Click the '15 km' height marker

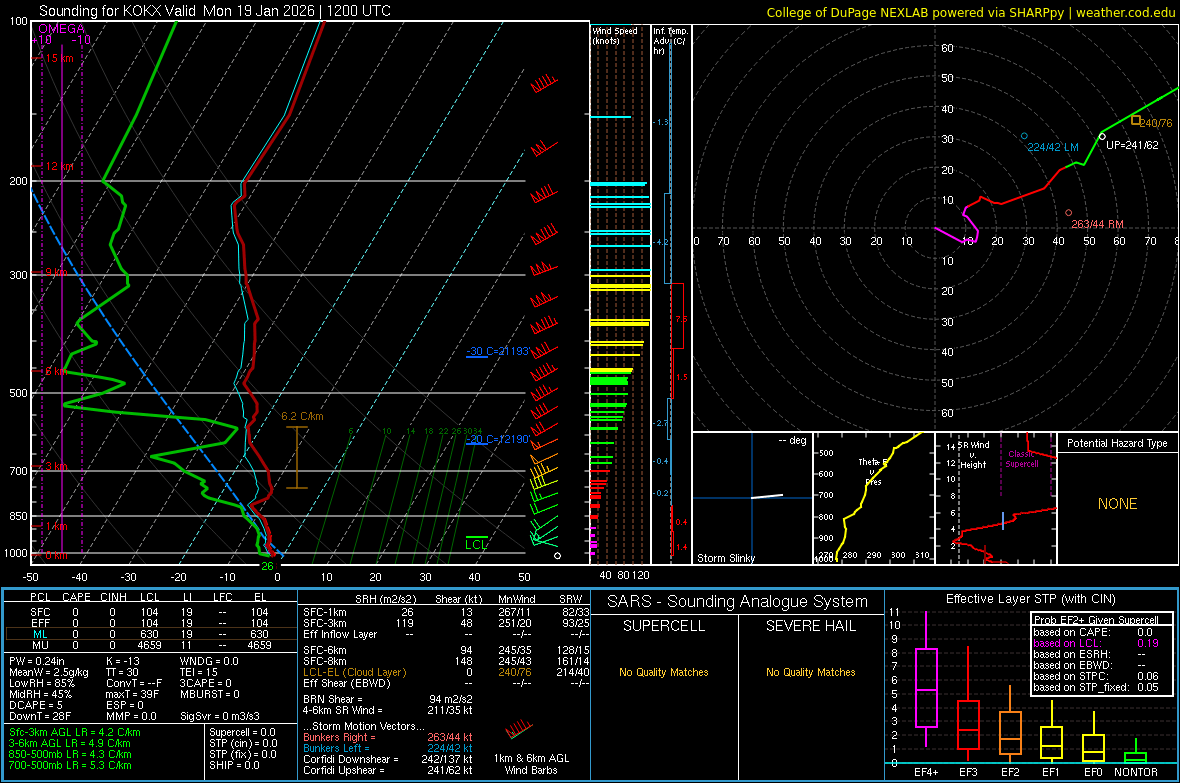[59, 58]
